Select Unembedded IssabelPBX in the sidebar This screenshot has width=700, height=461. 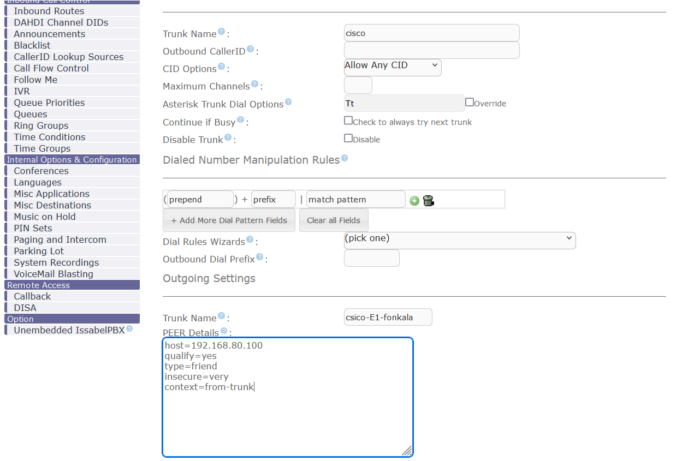68,330
